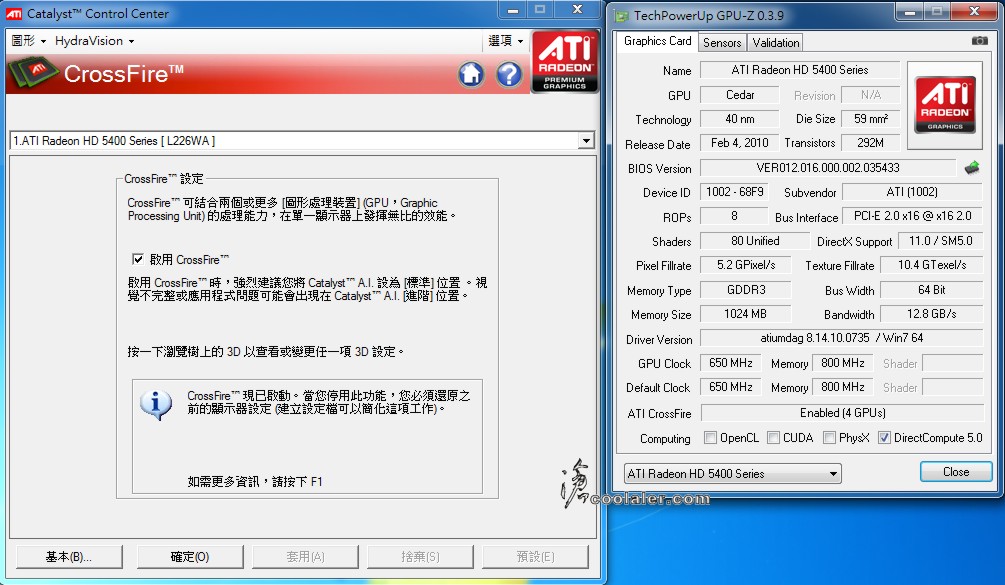Click the Pixel Fillrate value 5.2 GPixel/s
This screenshot has width=1005, height=585.
(x=746, y=265)
